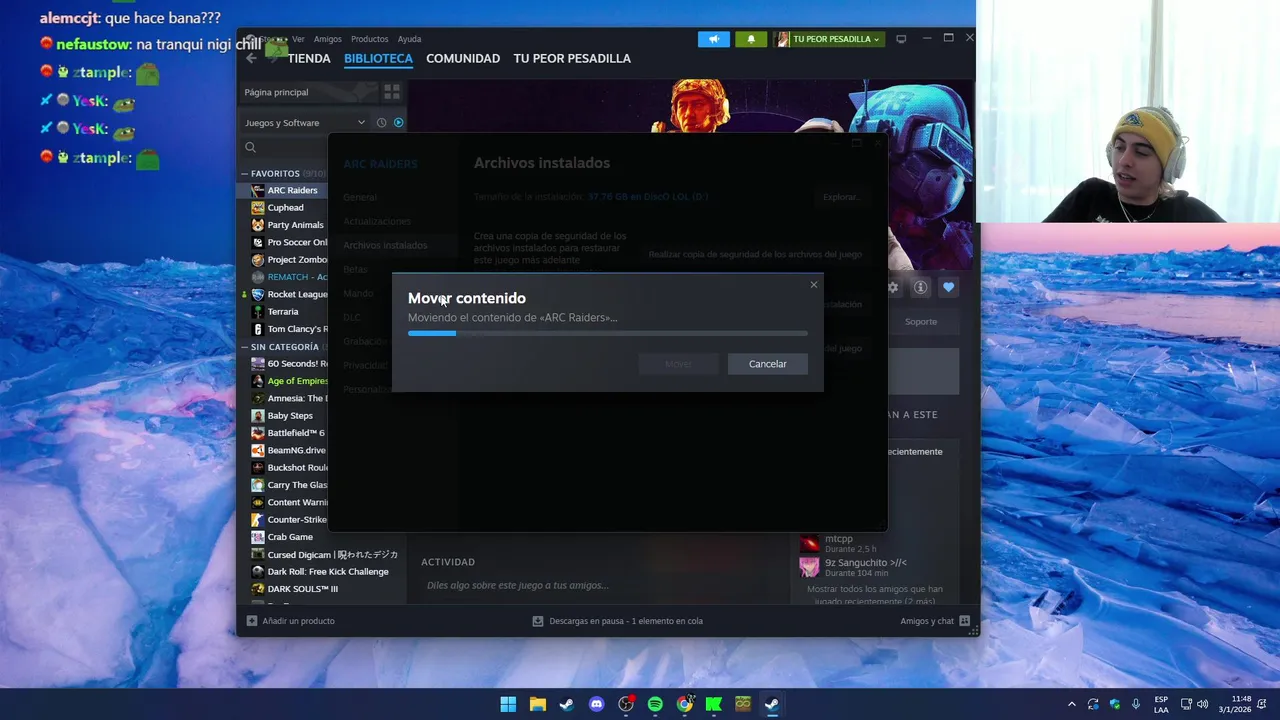Screen dimensions: 1280x720
Task: Open the TU PEOR PESADILLA account dropdown
Action: pos(828,39)
